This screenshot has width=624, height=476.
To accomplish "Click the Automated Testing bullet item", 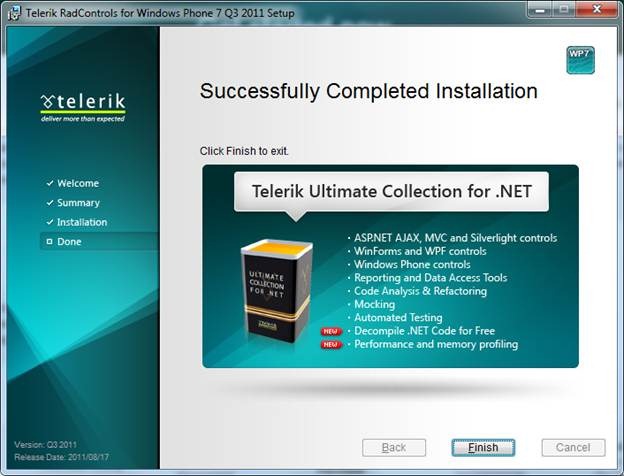I will 399,317.
